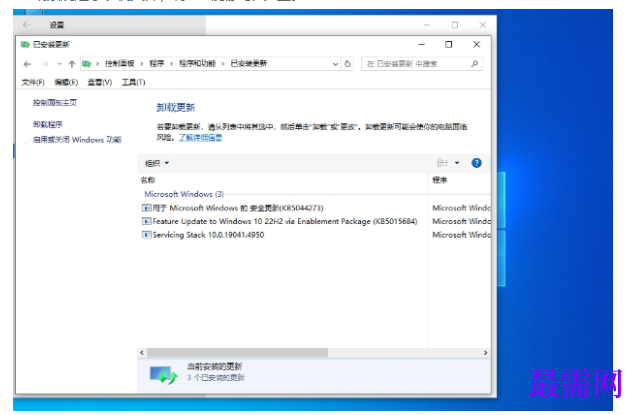The image size is (641, 415).
Task: Go back using the Explorer back arrow
Action: (x=27, y=64)
